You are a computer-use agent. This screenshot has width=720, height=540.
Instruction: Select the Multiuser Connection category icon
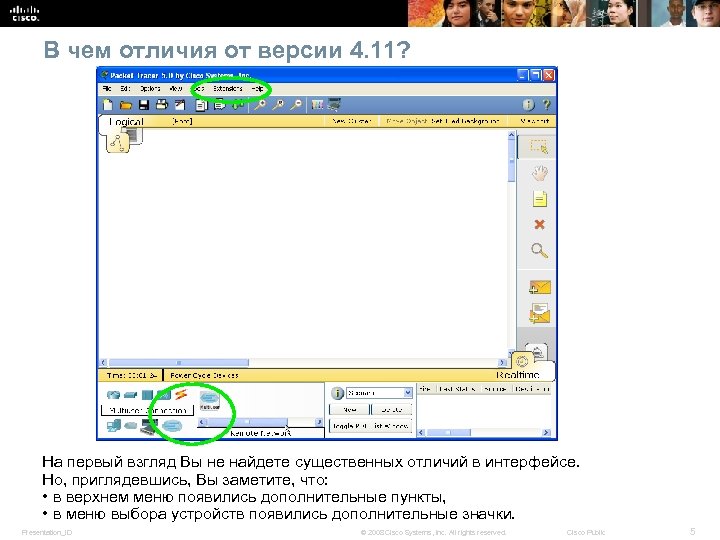point(172,426)
